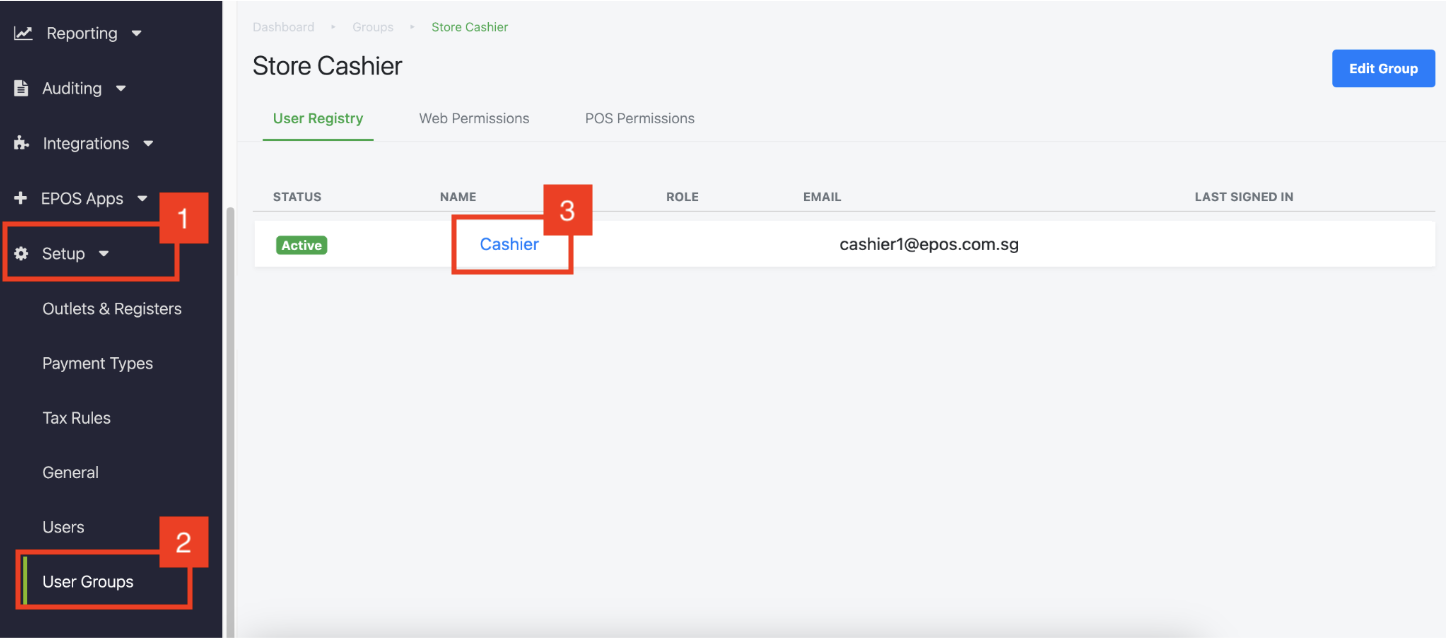Click the Reporting chart icon

(22, 33)
